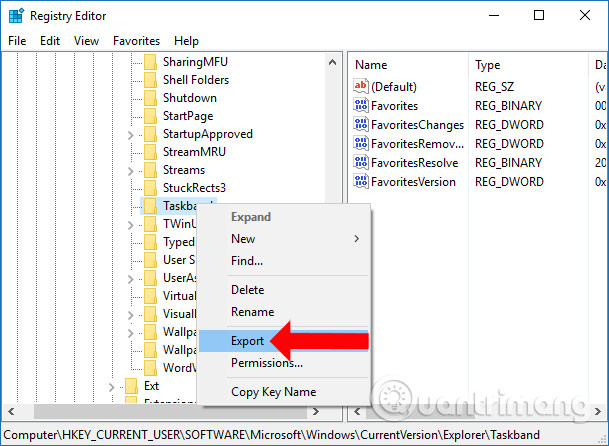The width and height of the screenshot is (609, 446).
Task: Select the SharingMFU key label
Action: click(195, 62)
